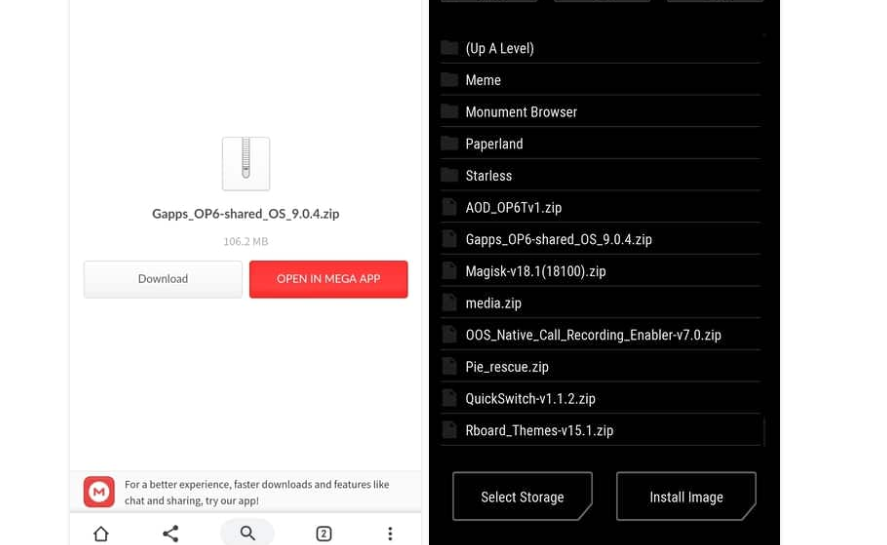Tap the browser home icon

101,533
